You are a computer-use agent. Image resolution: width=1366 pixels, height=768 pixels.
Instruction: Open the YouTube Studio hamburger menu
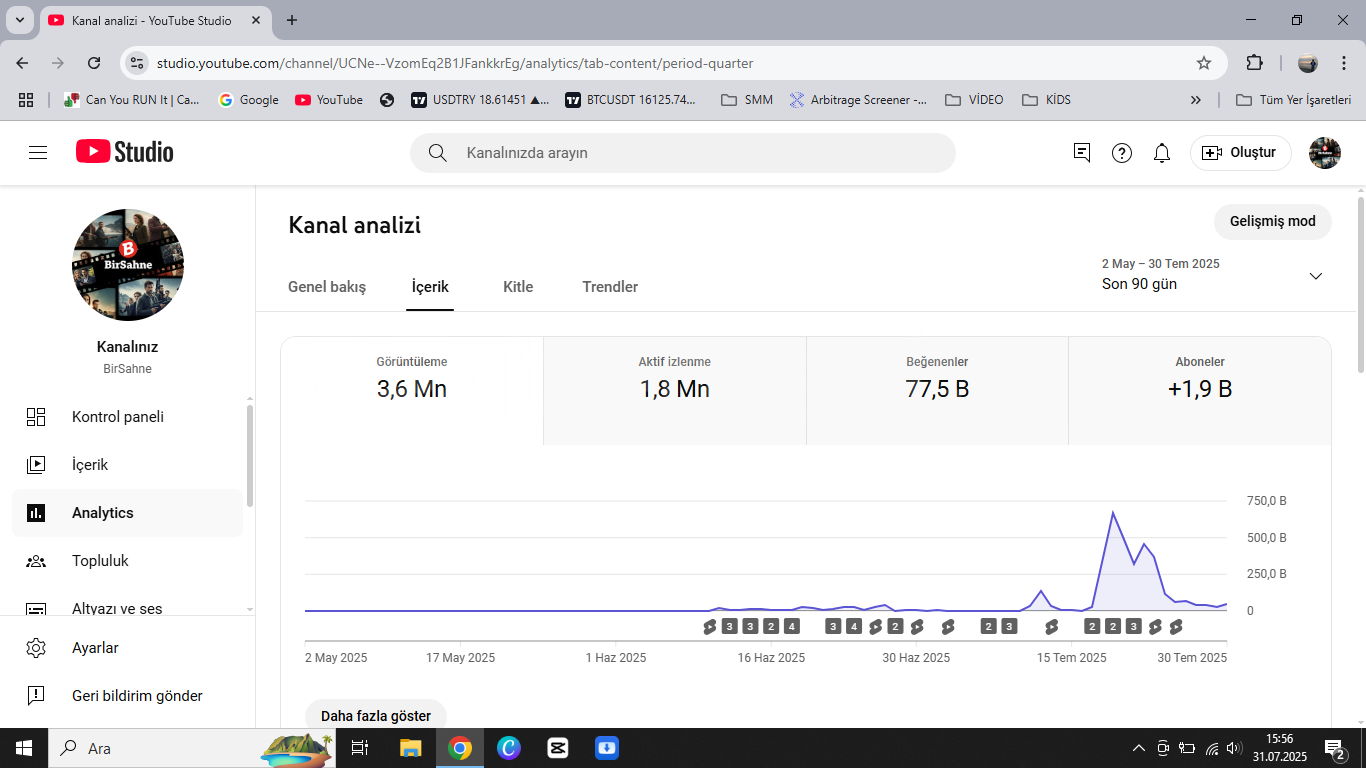tap(38, 153)
